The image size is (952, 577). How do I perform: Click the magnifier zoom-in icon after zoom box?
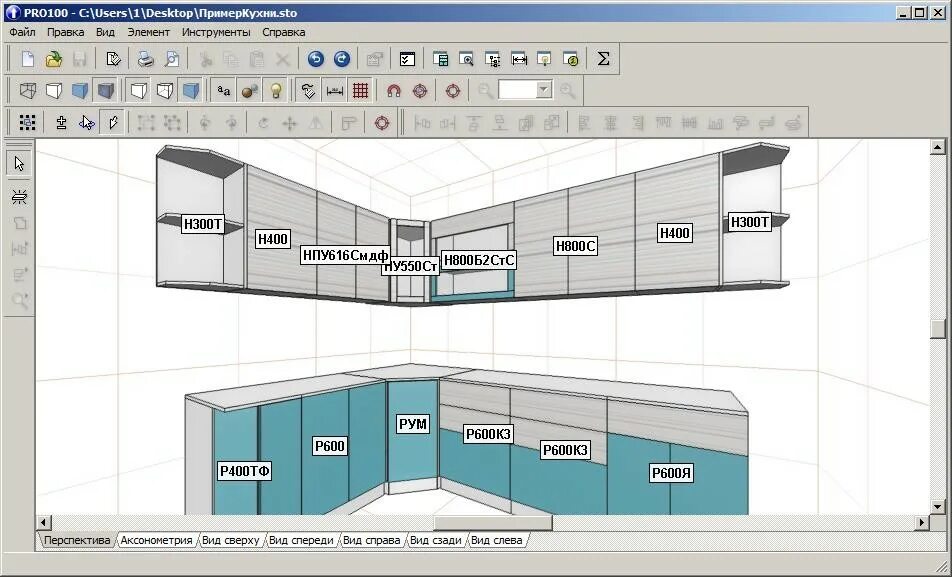click(567, 91)
